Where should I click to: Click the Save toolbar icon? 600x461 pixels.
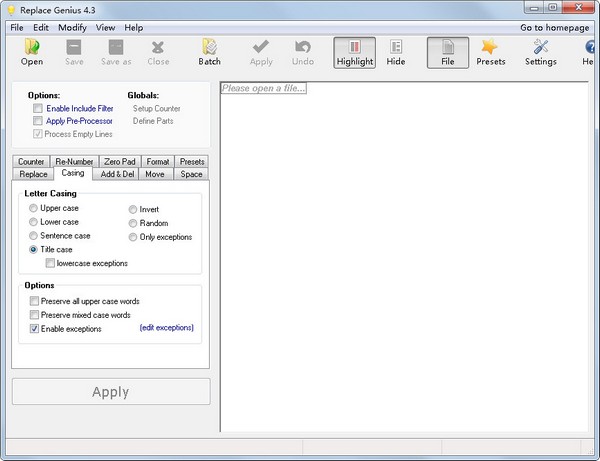[x=74, y=52]
